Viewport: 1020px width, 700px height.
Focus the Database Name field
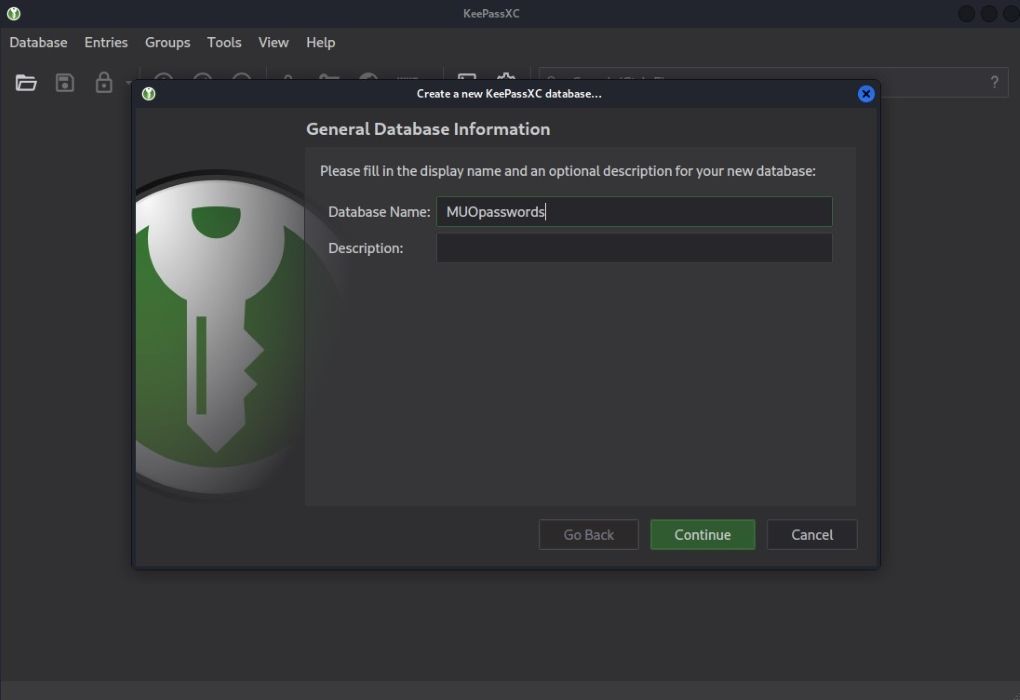634,211
